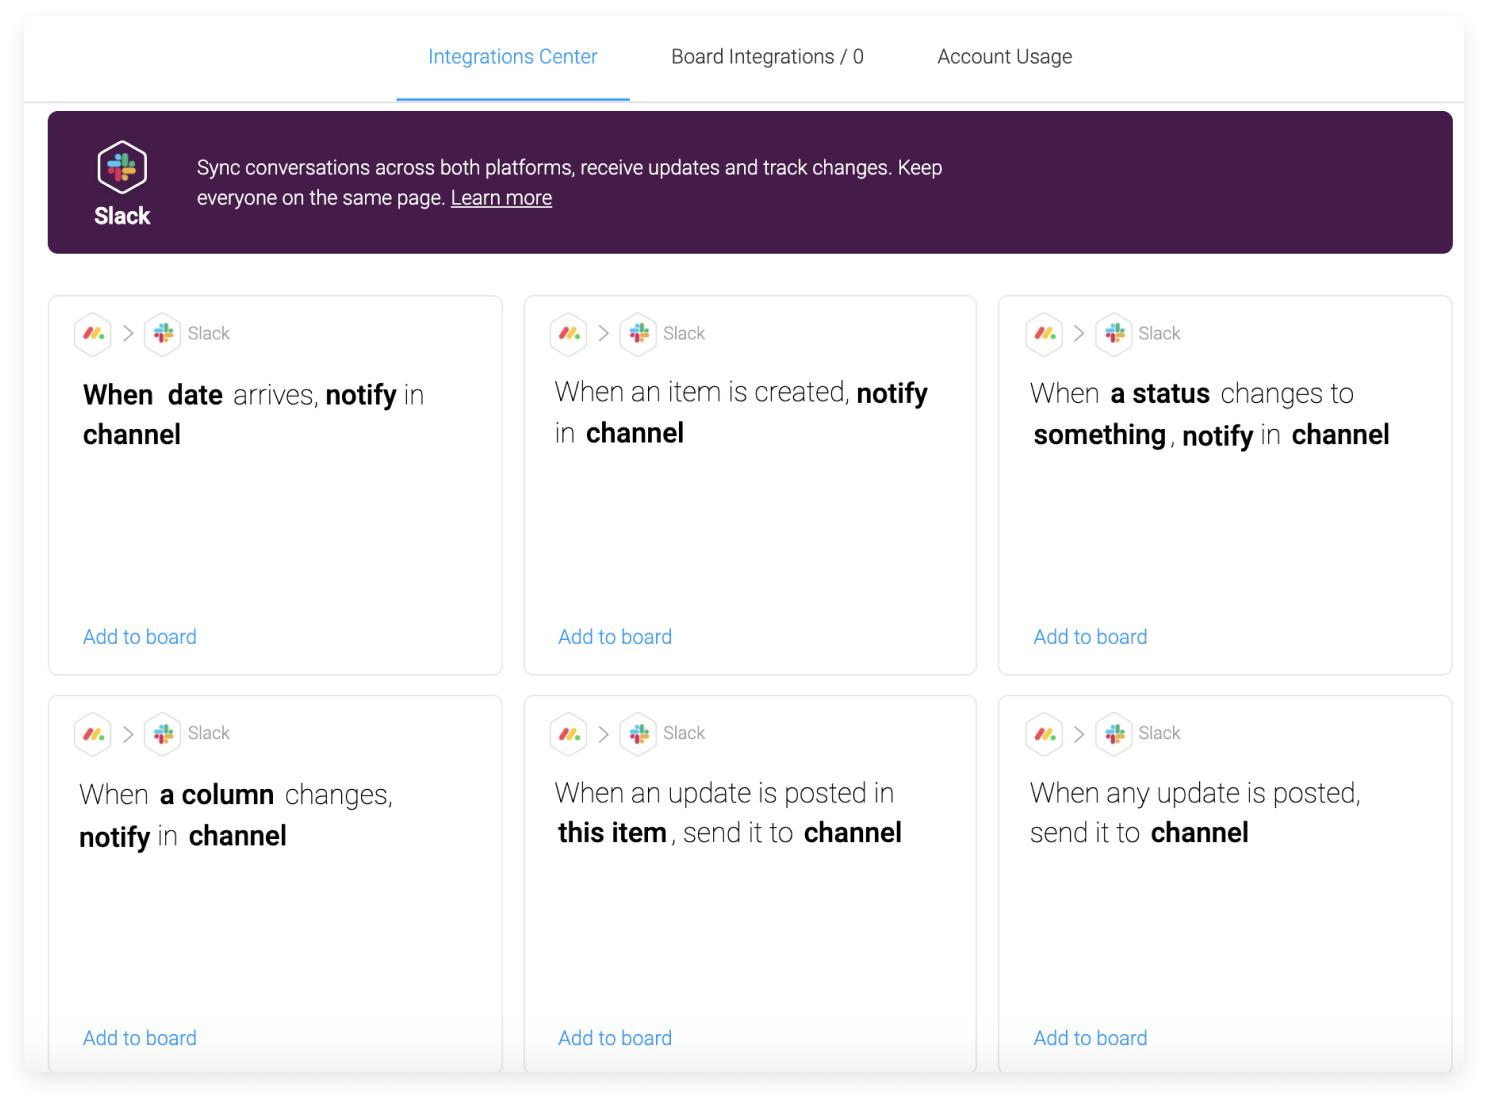Pick "channel" in the status changes recipe

[1340, 435]
